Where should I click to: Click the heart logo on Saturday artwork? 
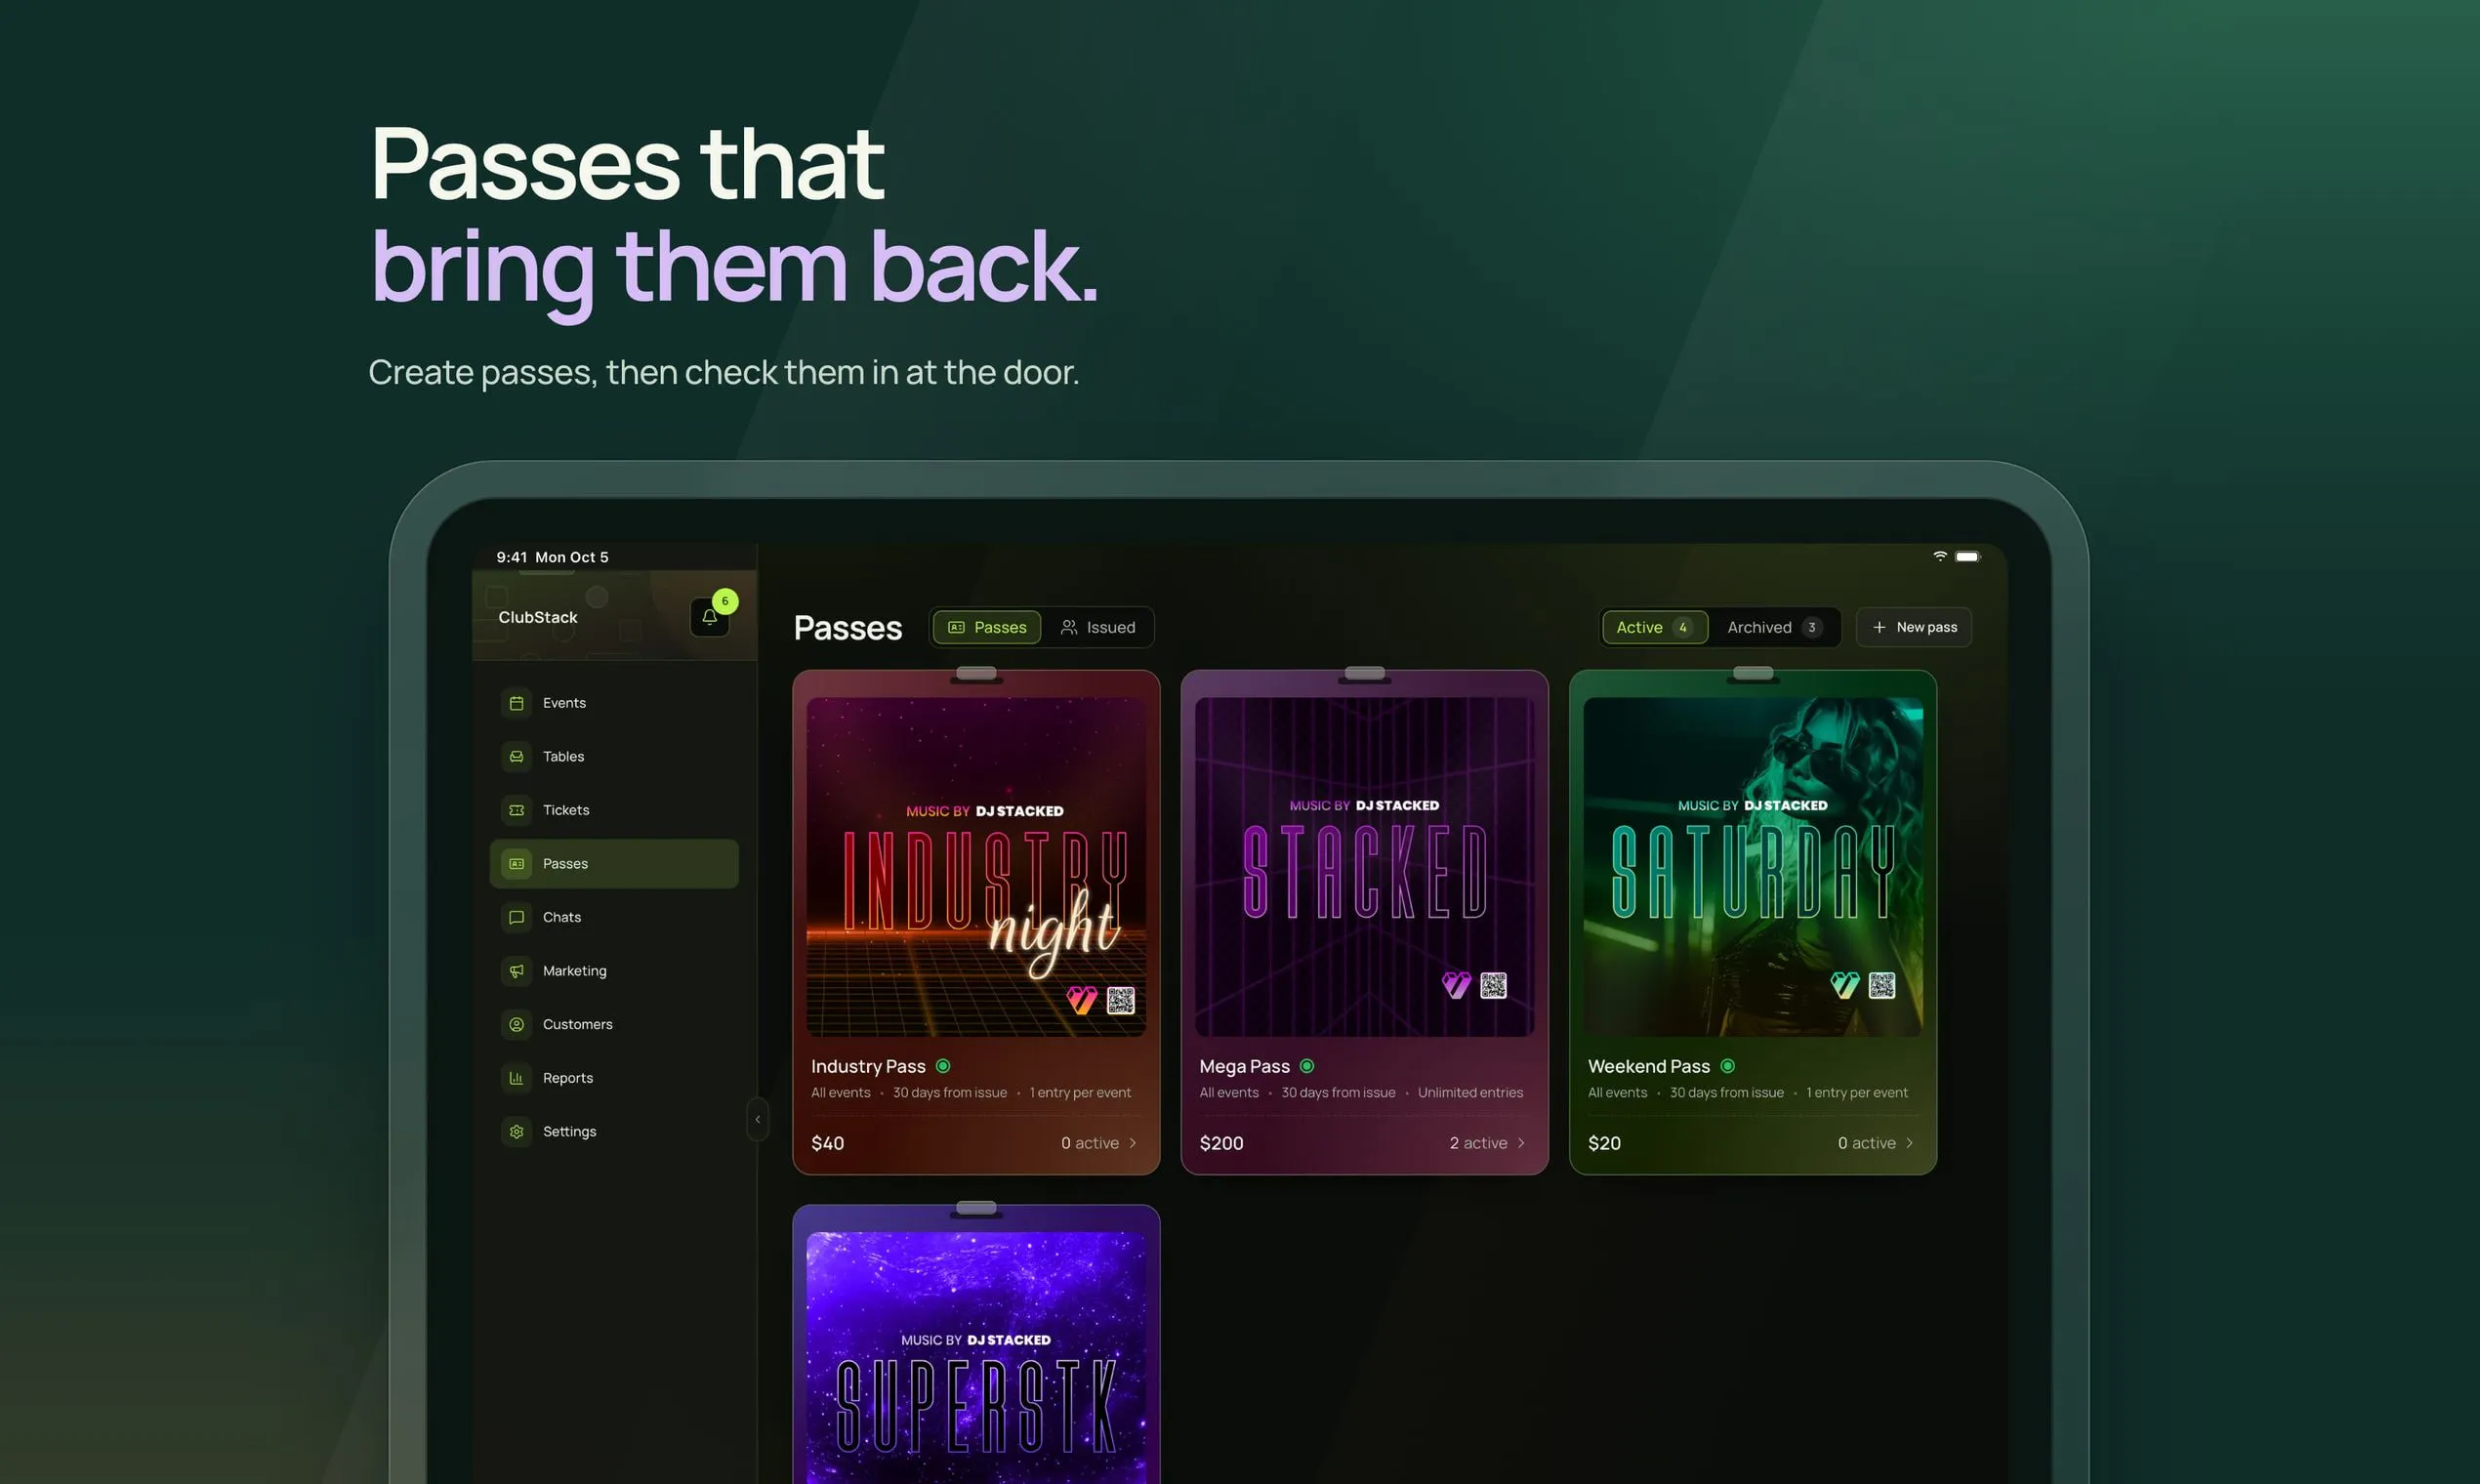pyautogui.click(x=1845, y=985)
